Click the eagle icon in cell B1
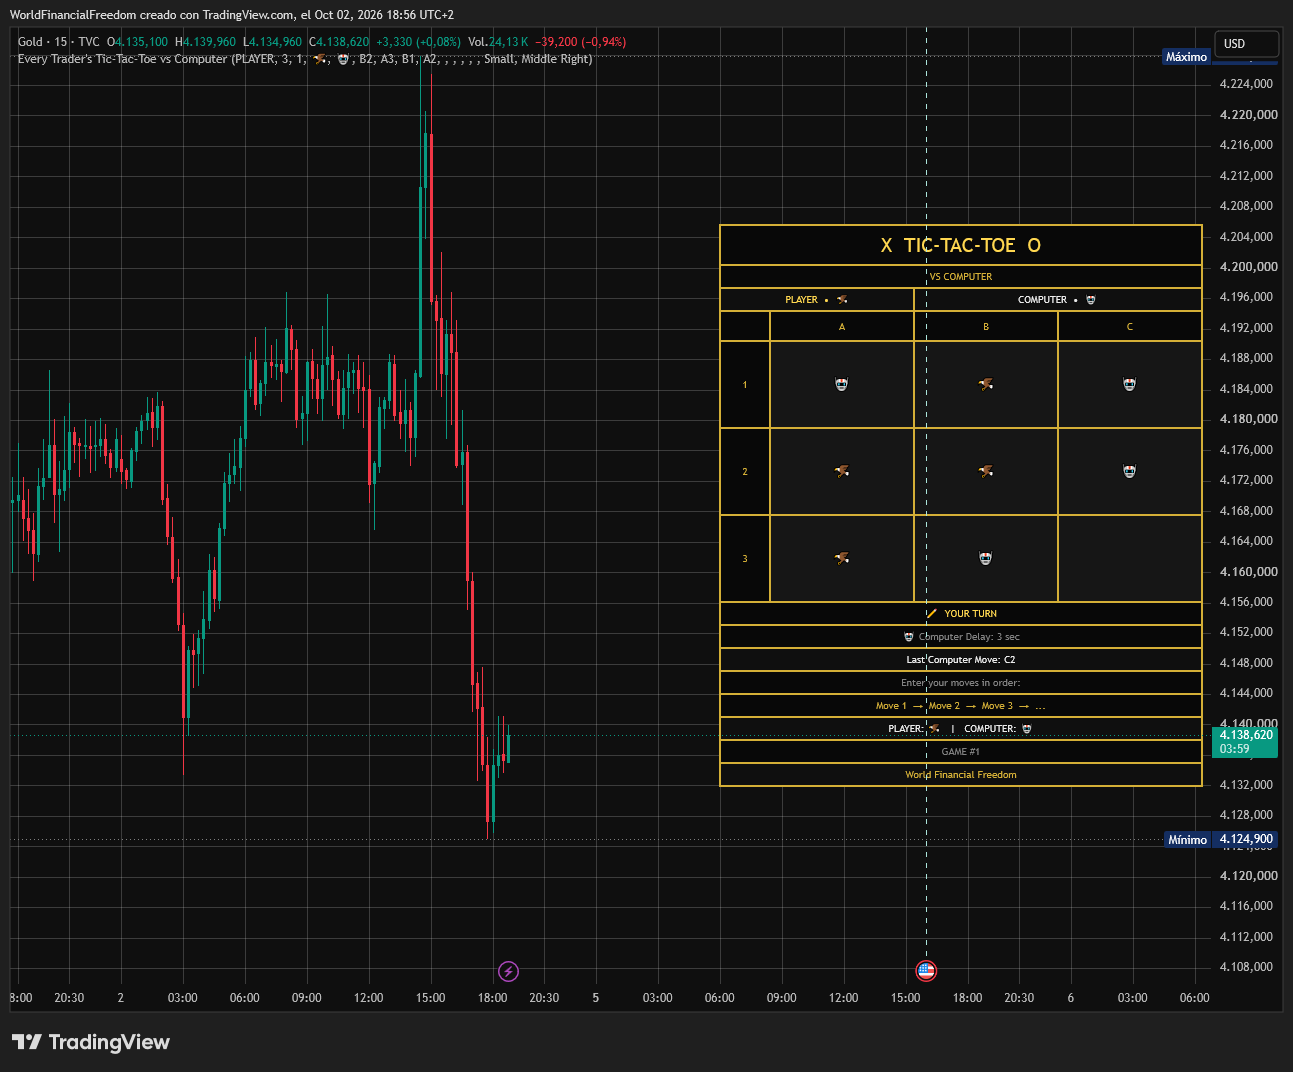This screenshot has width=1293, height=1072. click(x=985, y=384)
